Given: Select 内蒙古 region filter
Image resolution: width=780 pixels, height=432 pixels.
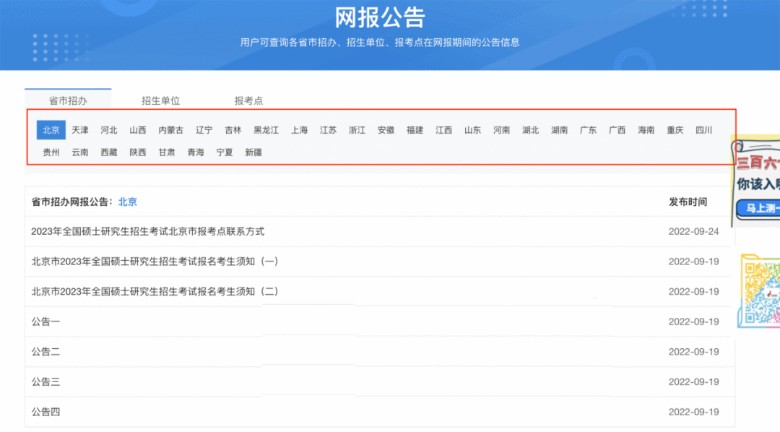Looking at the screenshot, I should click(x=171, y=130).
